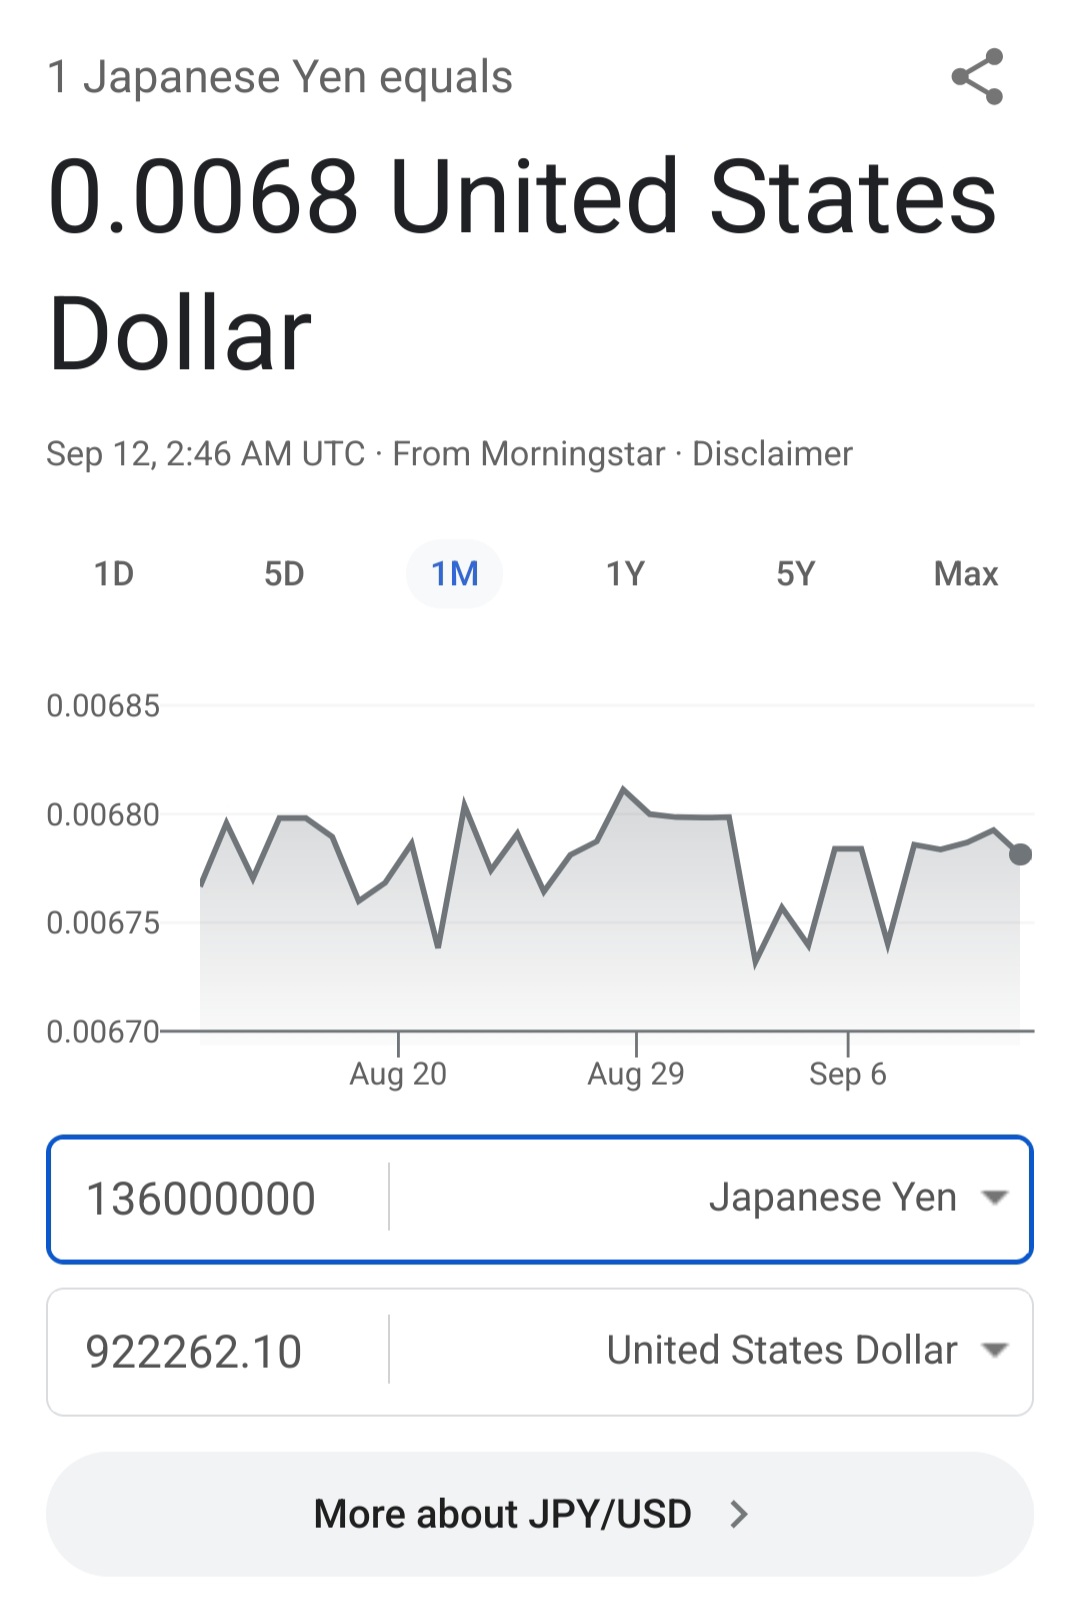Select the 1M range tab

(454, 574)
